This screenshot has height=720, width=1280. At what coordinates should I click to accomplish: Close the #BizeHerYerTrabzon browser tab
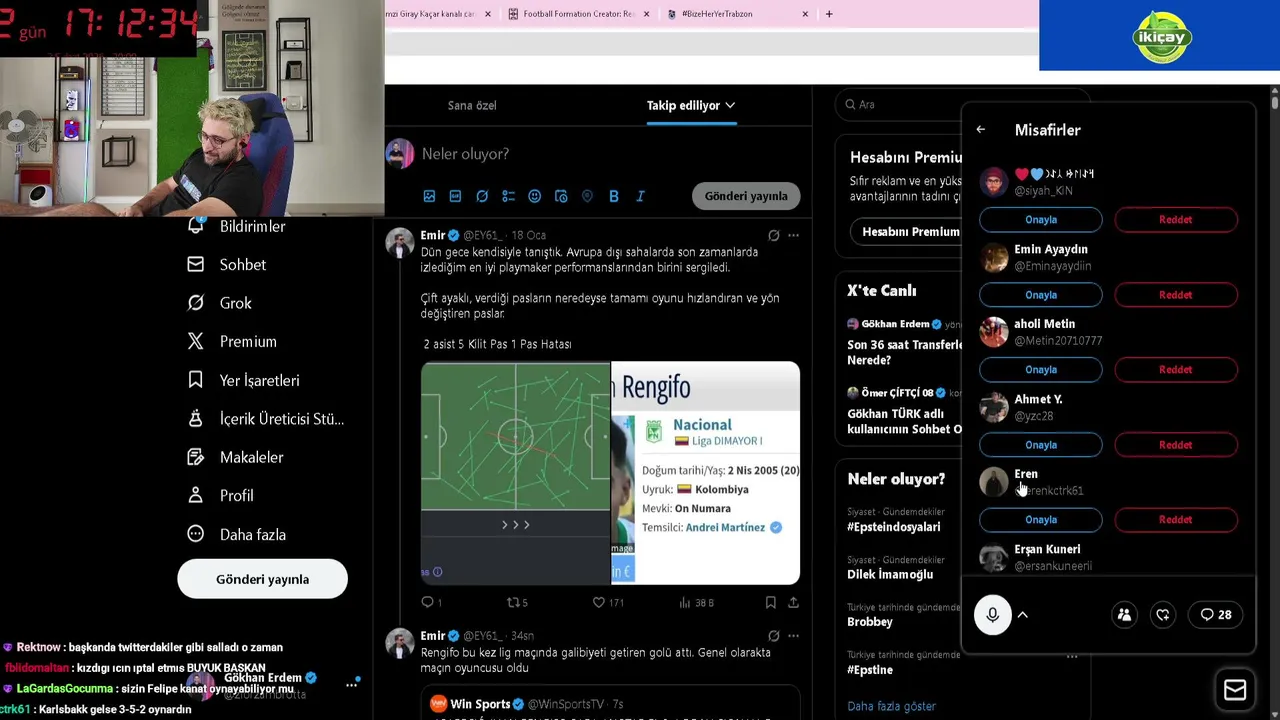coord(805,14)
